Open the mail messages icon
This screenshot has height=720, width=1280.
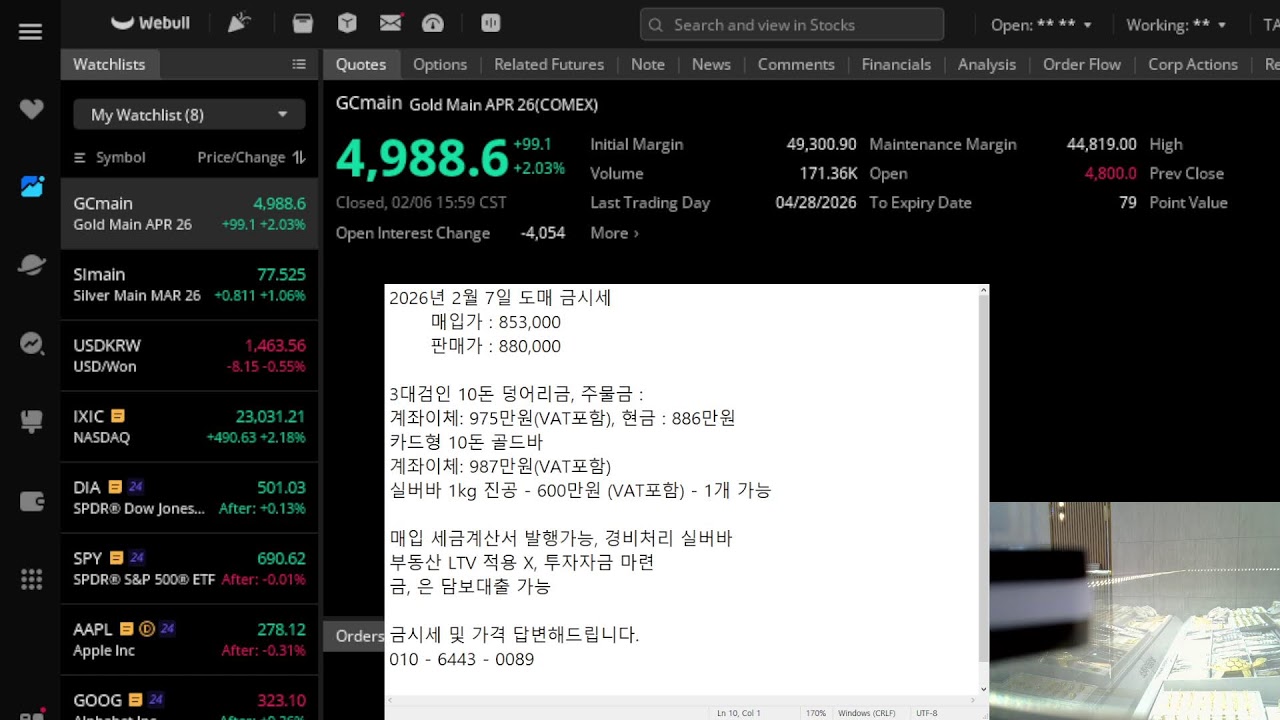[x=391, y=23]
